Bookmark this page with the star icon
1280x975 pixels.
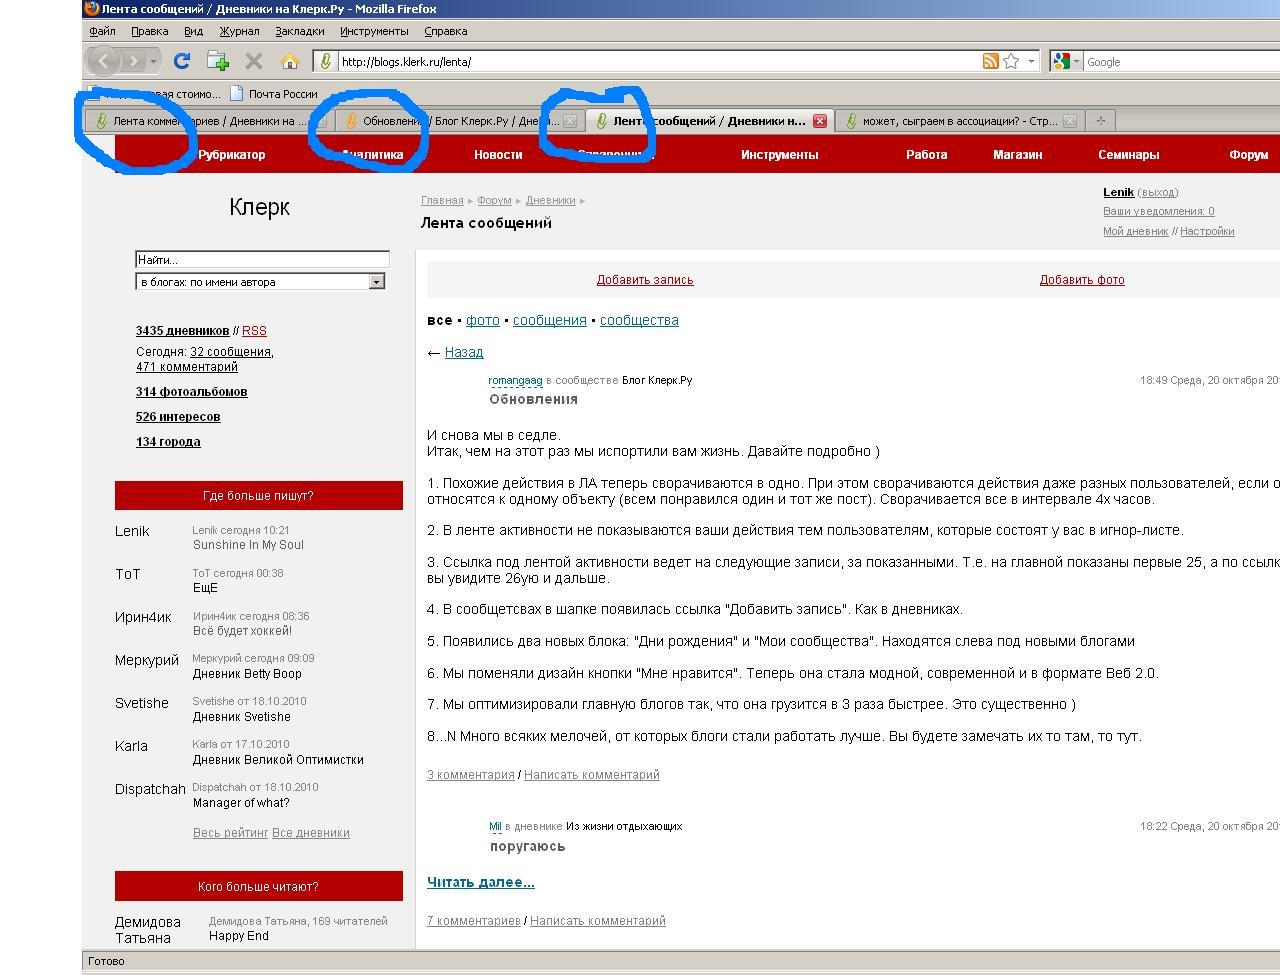pos(1011,61)
